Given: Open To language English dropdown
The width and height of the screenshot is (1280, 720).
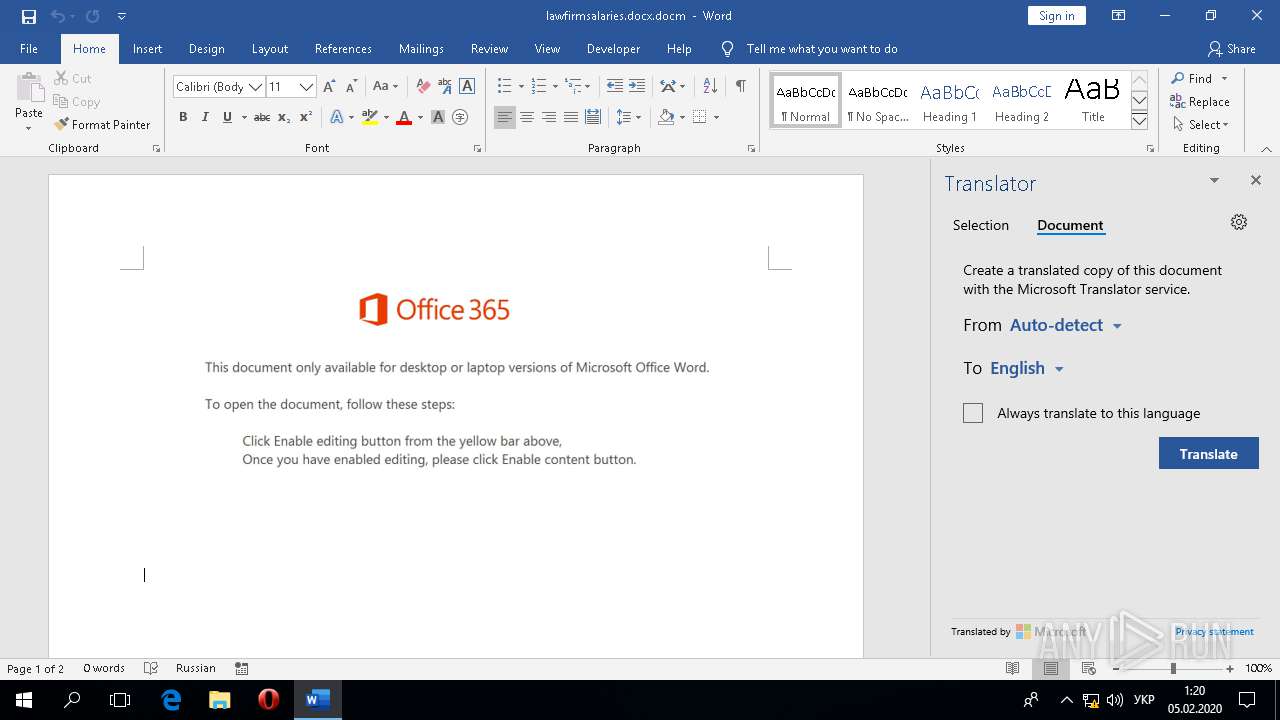Looking at the screenshot, I should tap(1027, 368).
